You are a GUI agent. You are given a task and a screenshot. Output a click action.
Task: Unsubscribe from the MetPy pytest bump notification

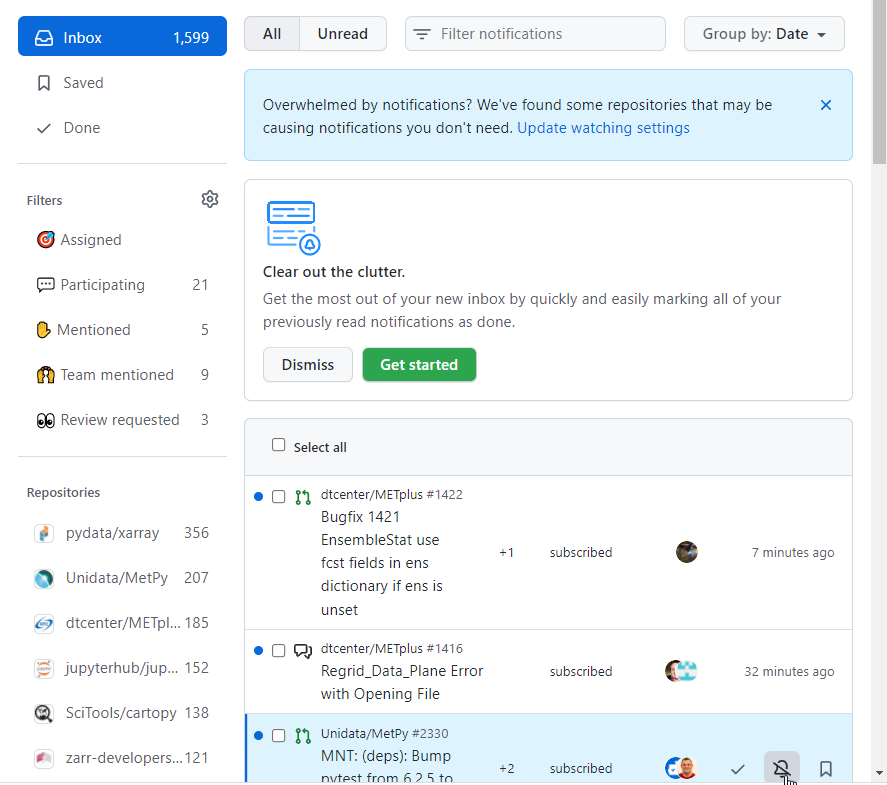[781, 768]
